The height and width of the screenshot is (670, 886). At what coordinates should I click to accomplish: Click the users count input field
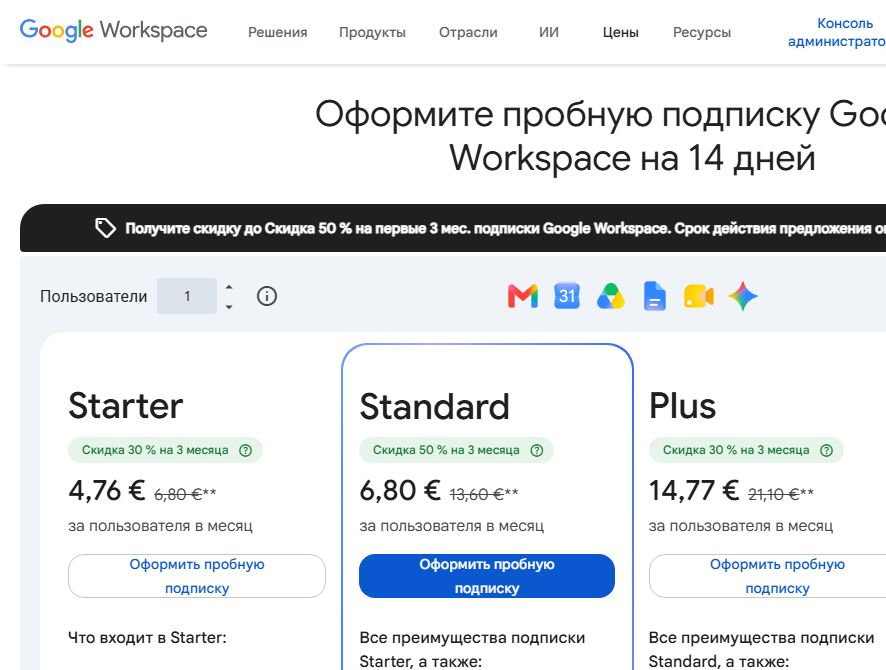pyautogui.click(x=187, y=296)
